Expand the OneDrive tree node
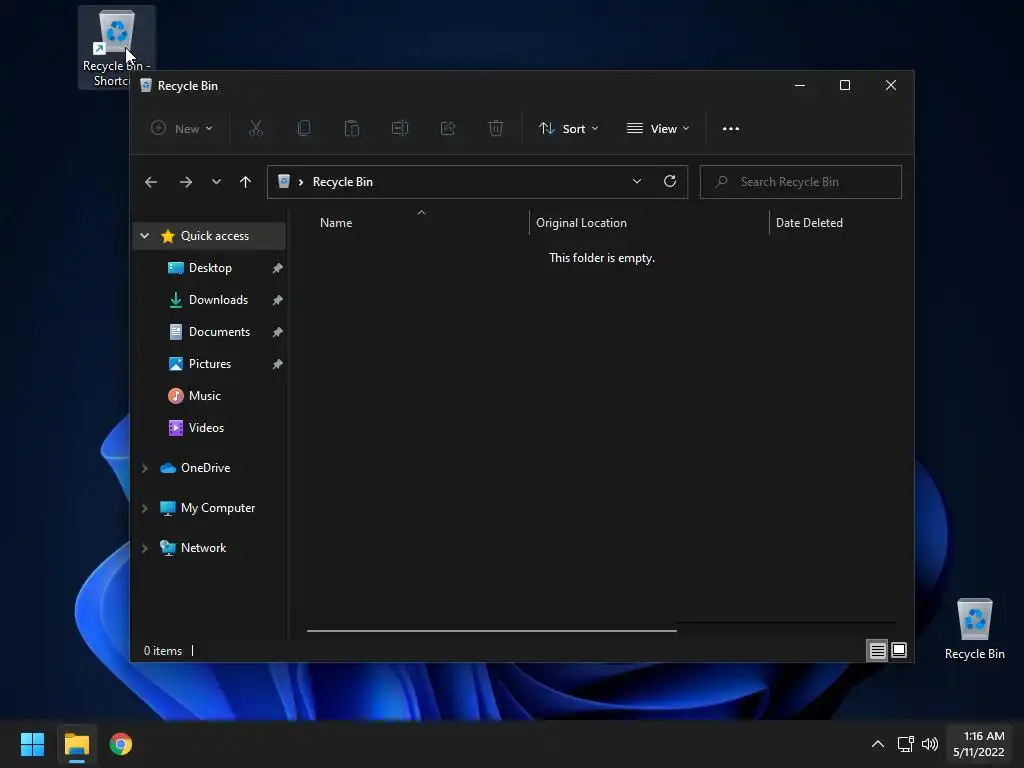The height and width of the screenshot is (768, 1024). click(145, 468)
